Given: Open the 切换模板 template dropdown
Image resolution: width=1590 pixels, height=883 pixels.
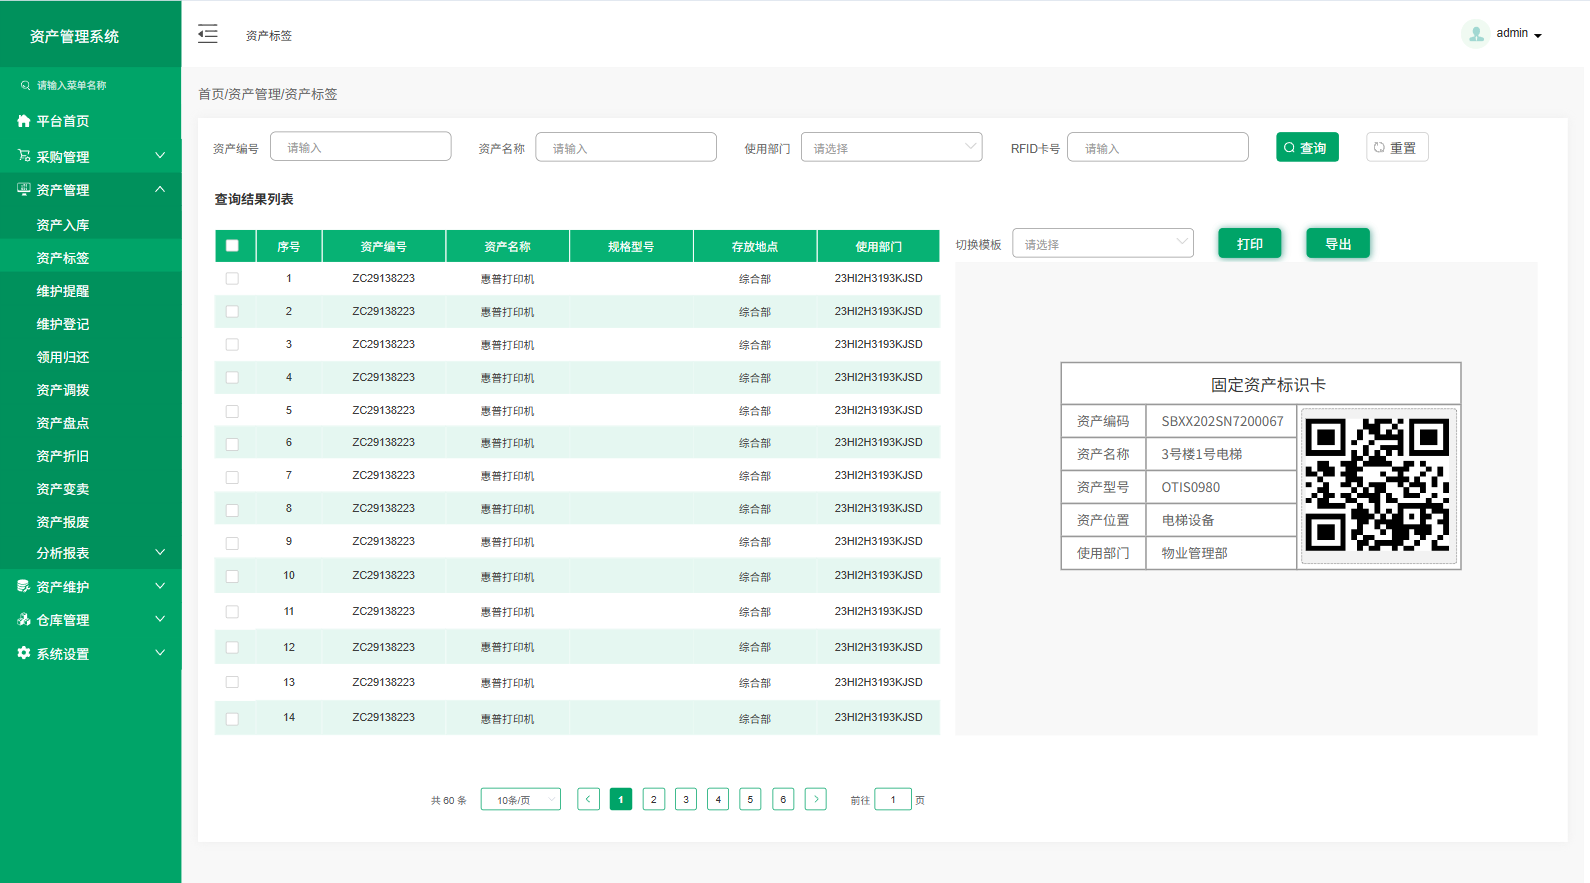Looking at the screenshot, I should pos(1102,244).
